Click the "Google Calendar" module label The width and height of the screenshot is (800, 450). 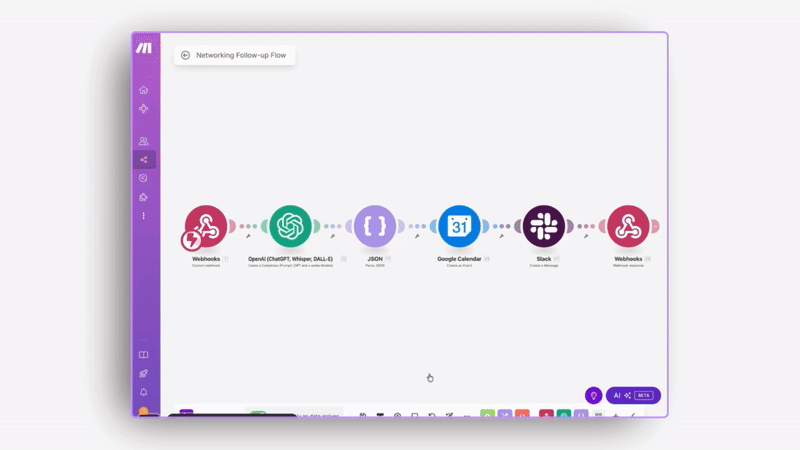coord(459,259)
